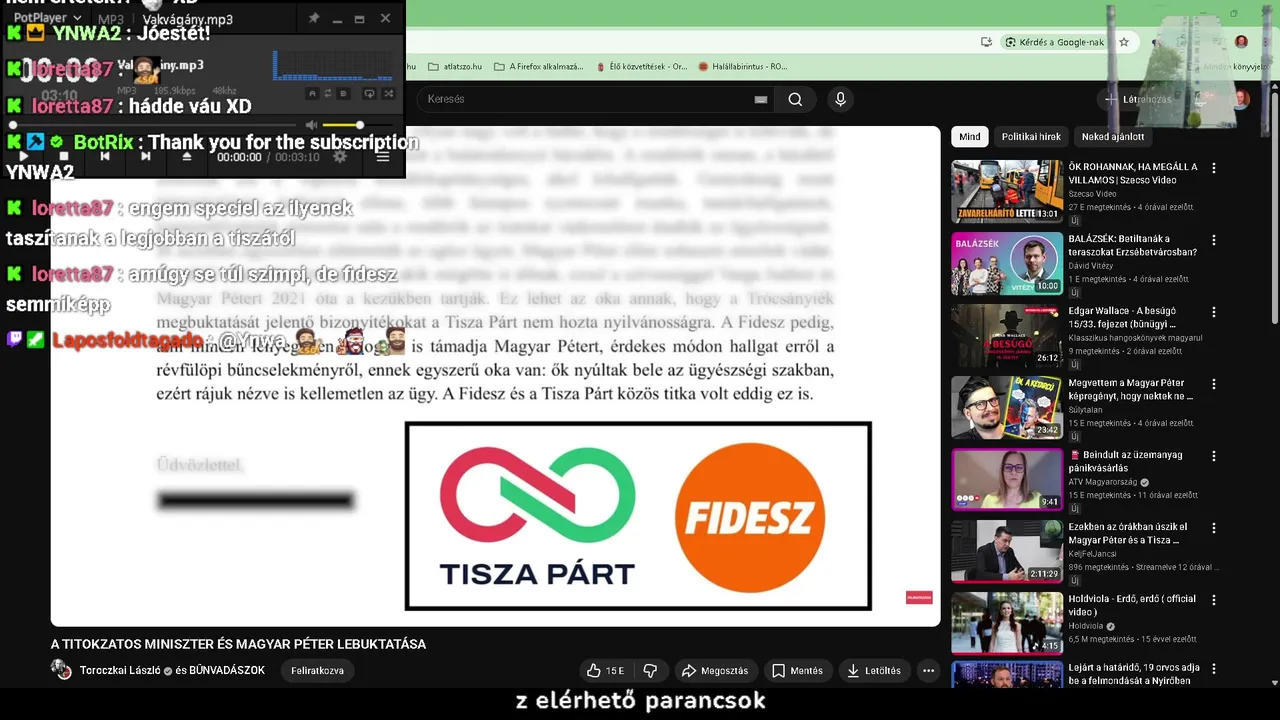This screenshot has height=720, width=1280.
Task: Open options menu for ŐK ROHANNAK video
Action: pos(1214,169)
